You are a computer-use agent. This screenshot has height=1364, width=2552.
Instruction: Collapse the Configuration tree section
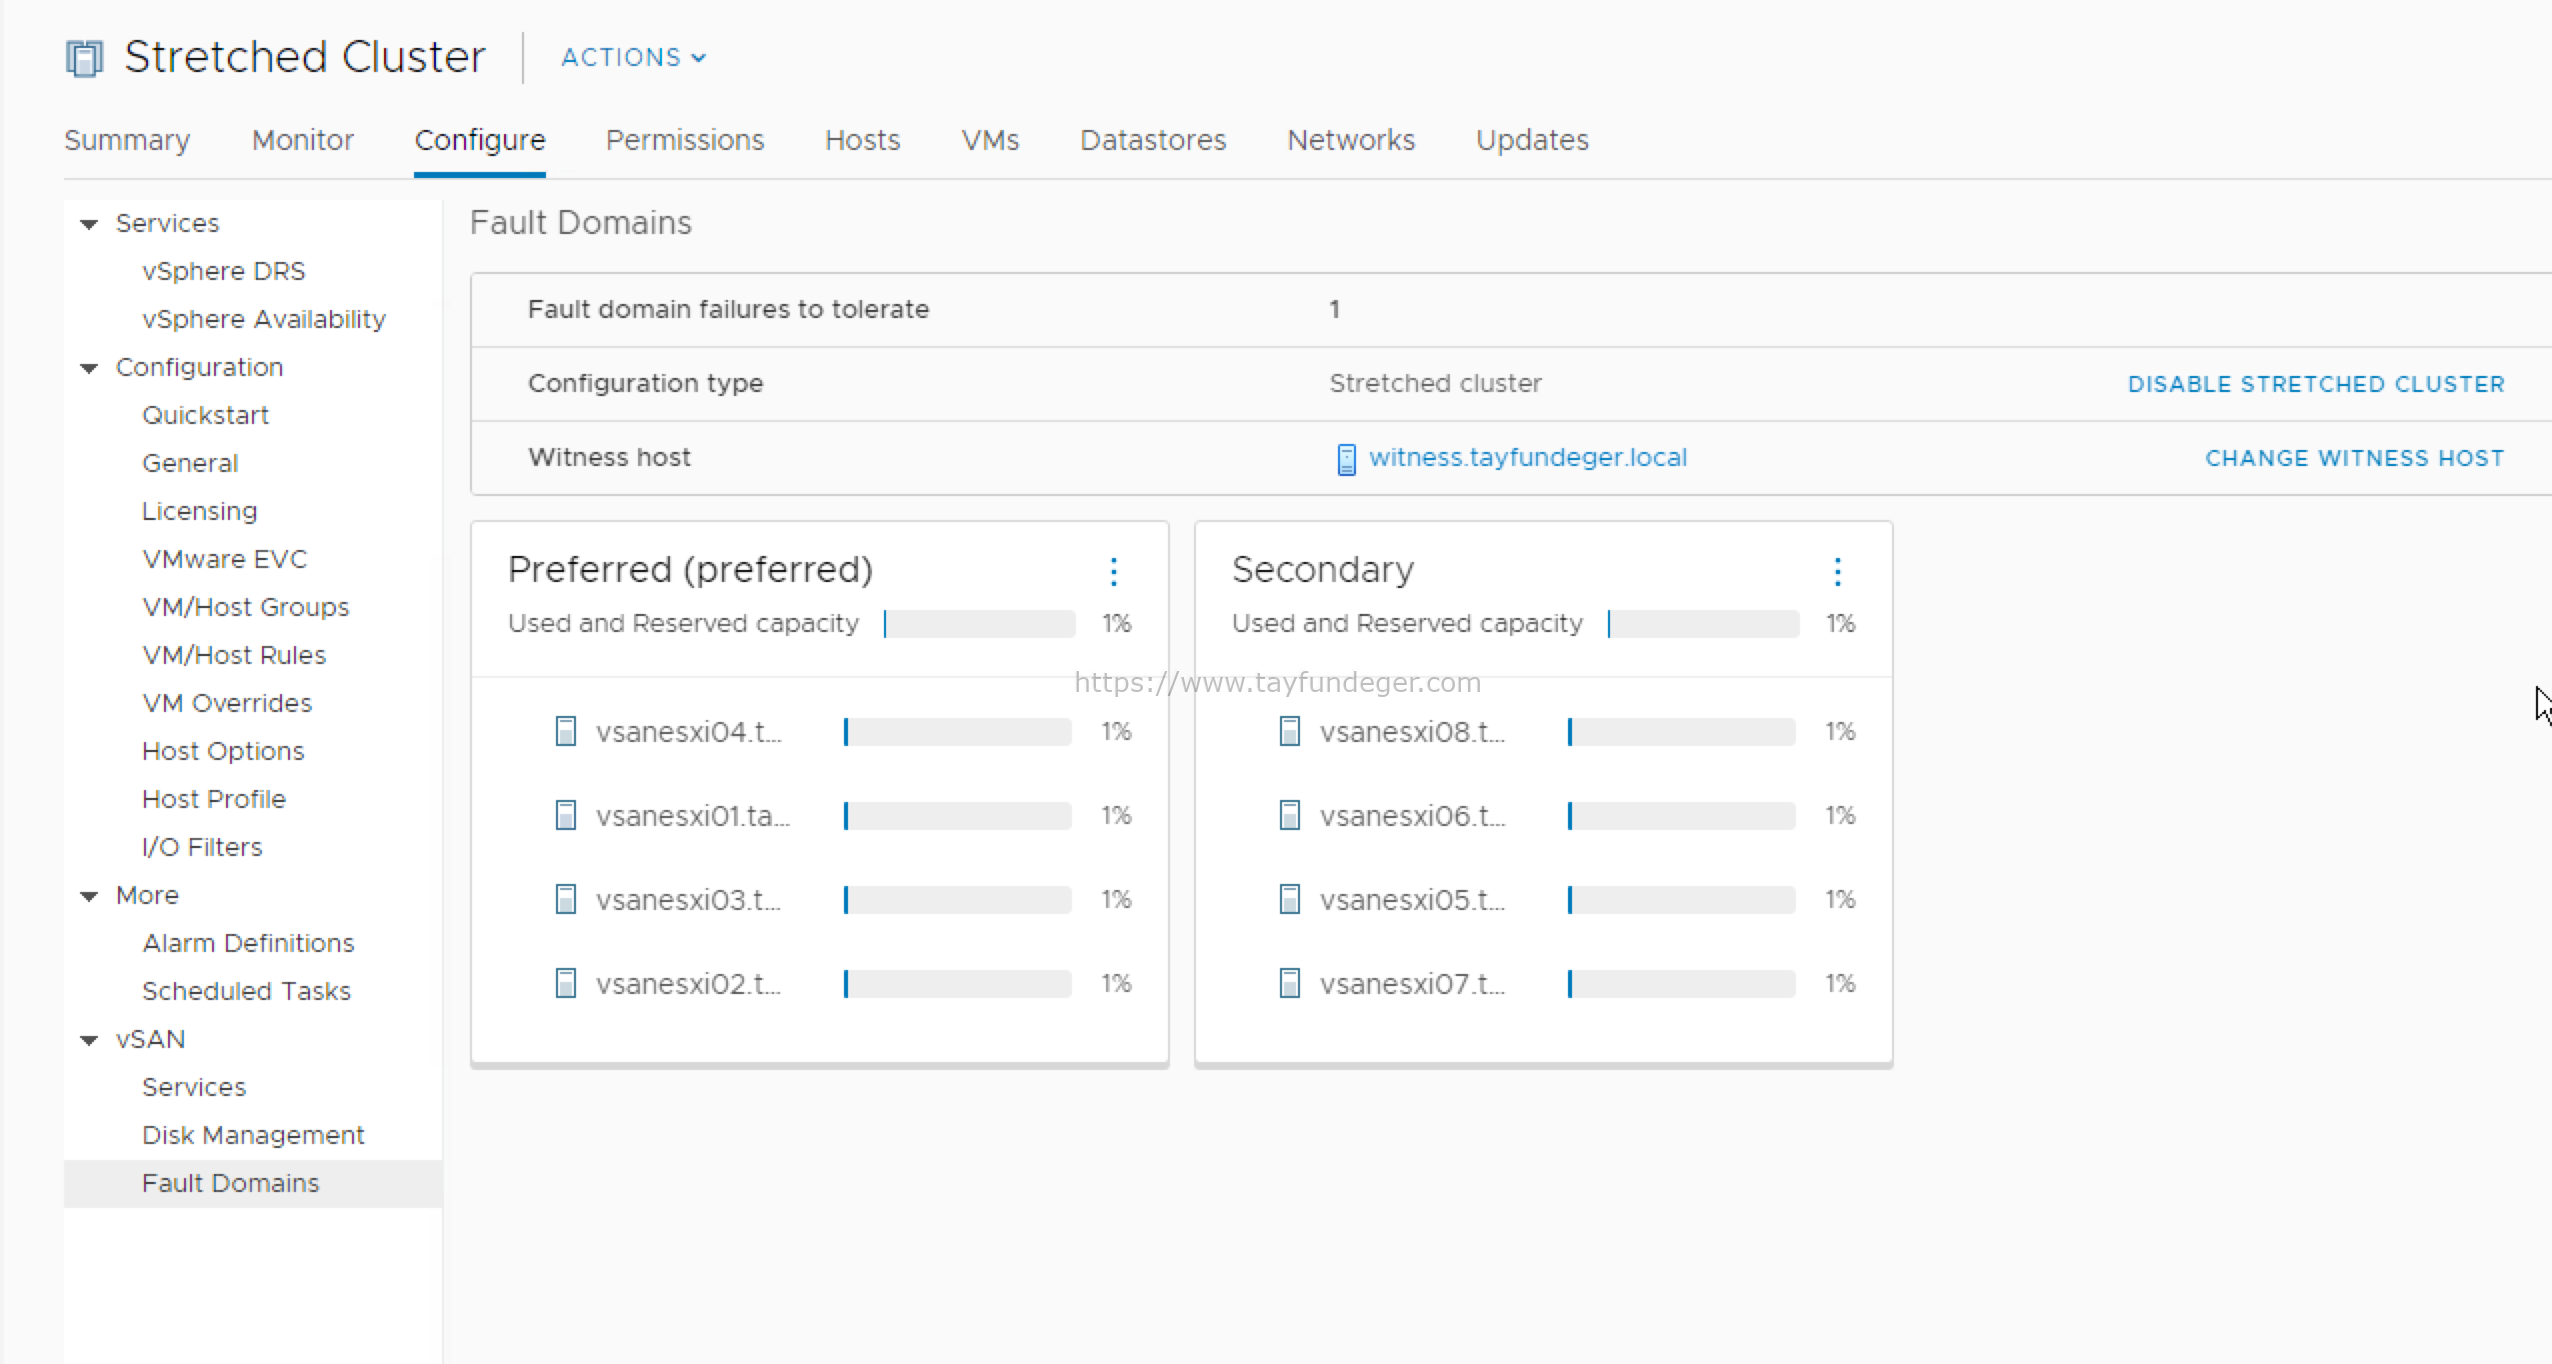(89, 368)
